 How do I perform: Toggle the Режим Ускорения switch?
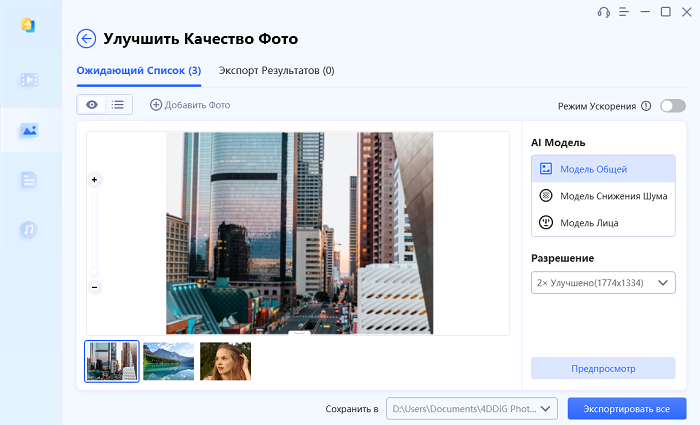coord(672,105)
